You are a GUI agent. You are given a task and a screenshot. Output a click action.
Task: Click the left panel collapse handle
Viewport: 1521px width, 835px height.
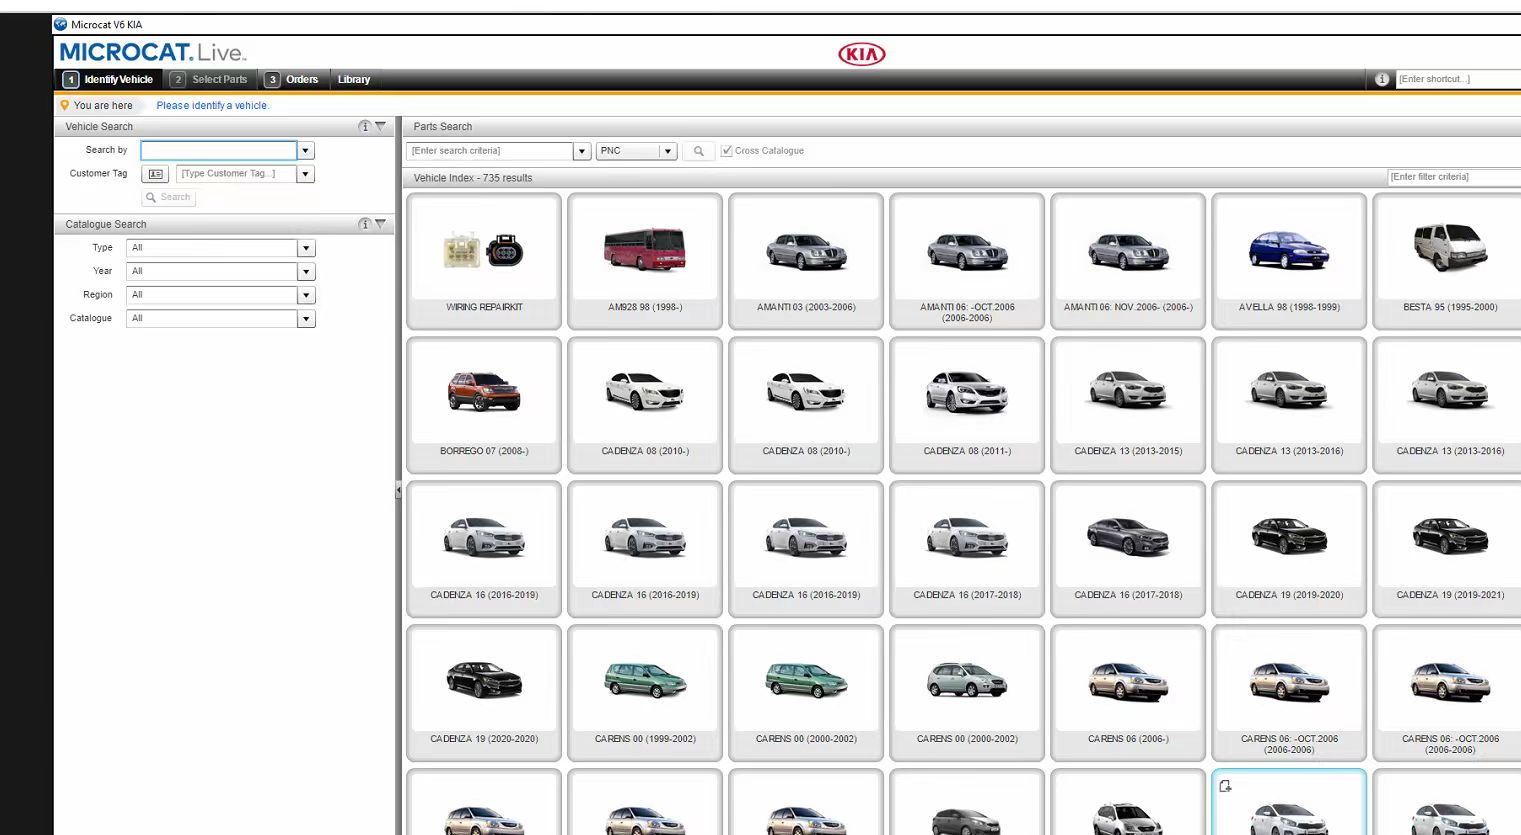[x=398, y=490]
